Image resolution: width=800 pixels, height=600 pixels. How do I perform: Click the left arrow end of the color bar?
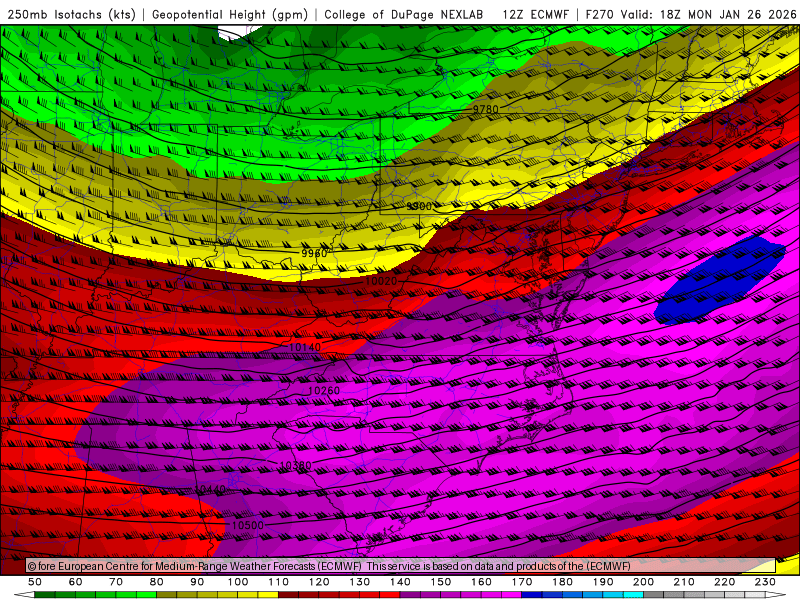(24, 595)
